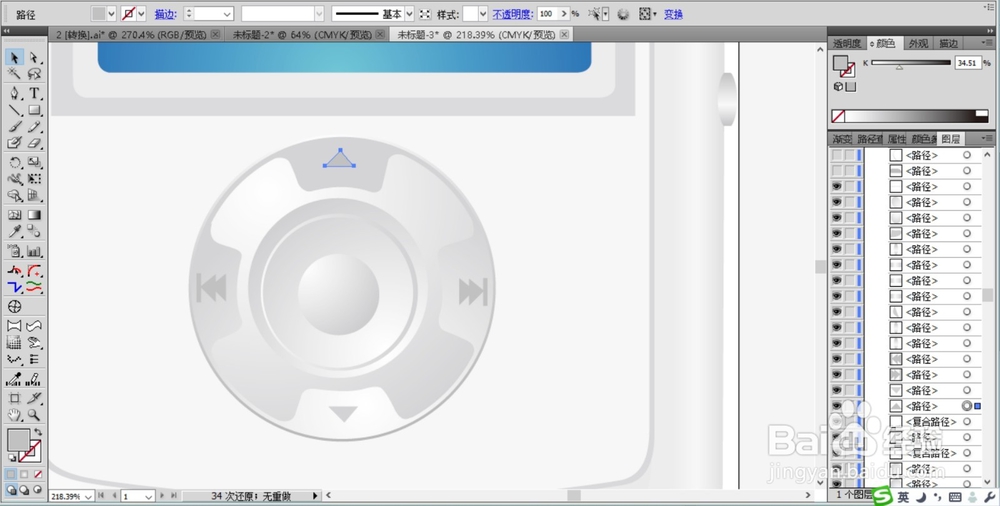Go to next artboard arrow
Image resolution: width=1000 pixels, height=506 pixels.
pyautogui.click(x=162, y=496)
